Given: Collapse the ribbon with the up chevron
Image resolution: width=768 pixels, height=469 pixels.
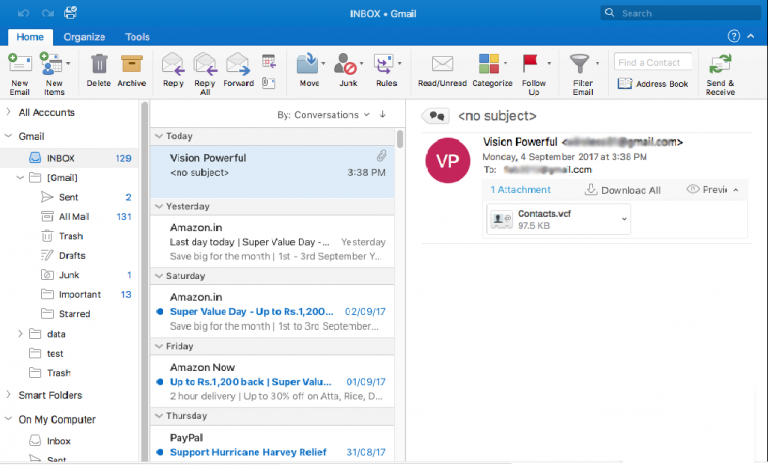Looking at the screenshot, I should pos(750,36).
